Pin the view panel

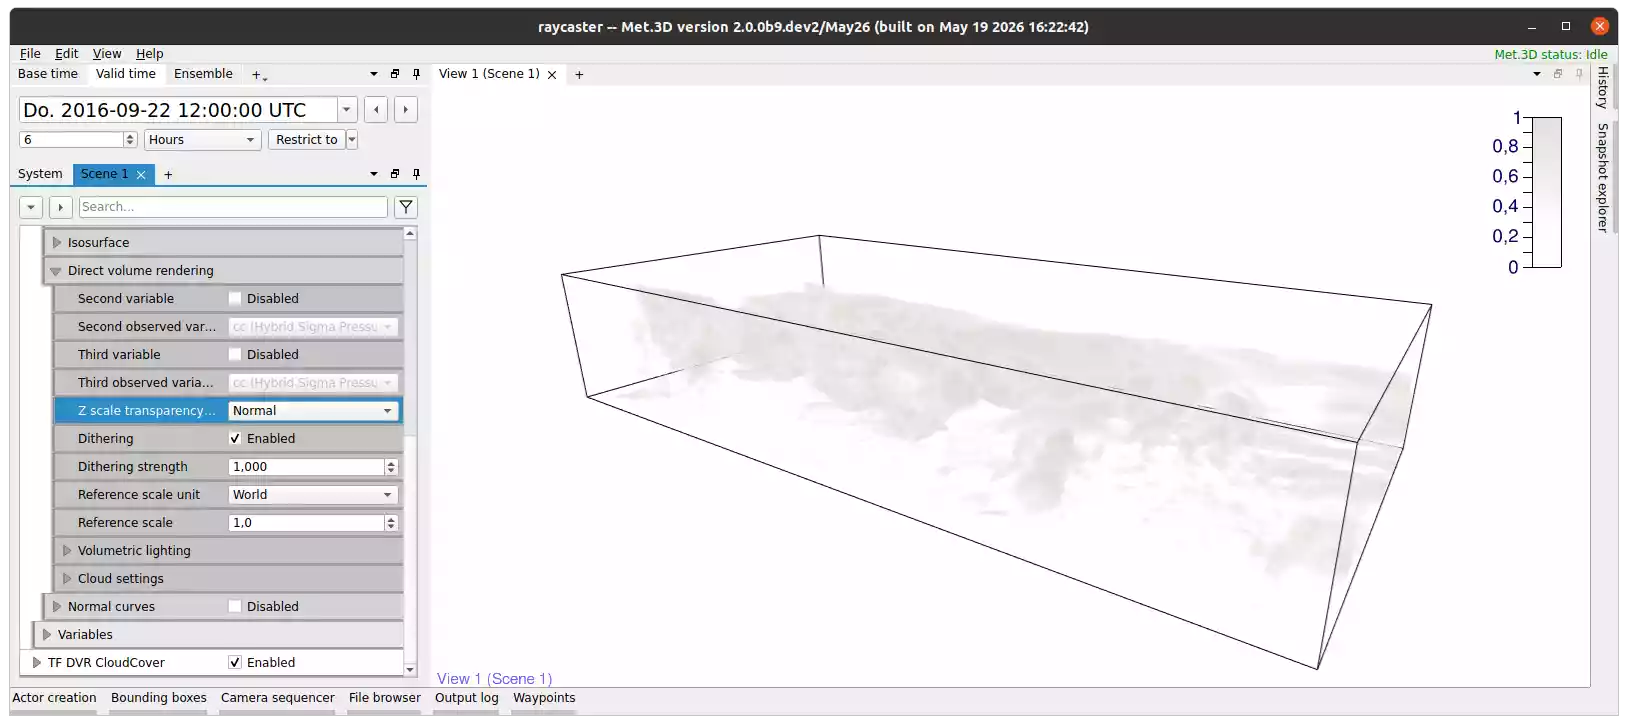(x=1579, y=74)
